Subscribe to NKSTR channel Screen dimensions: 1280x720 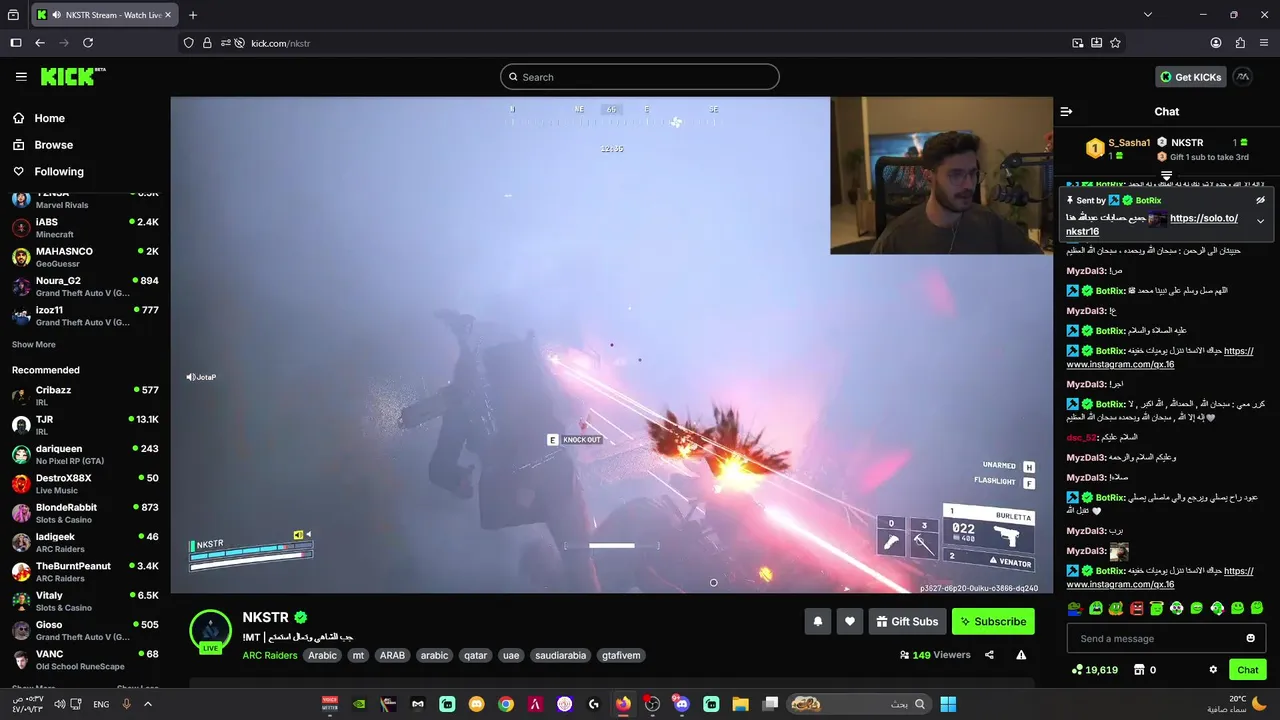(993, 621)
